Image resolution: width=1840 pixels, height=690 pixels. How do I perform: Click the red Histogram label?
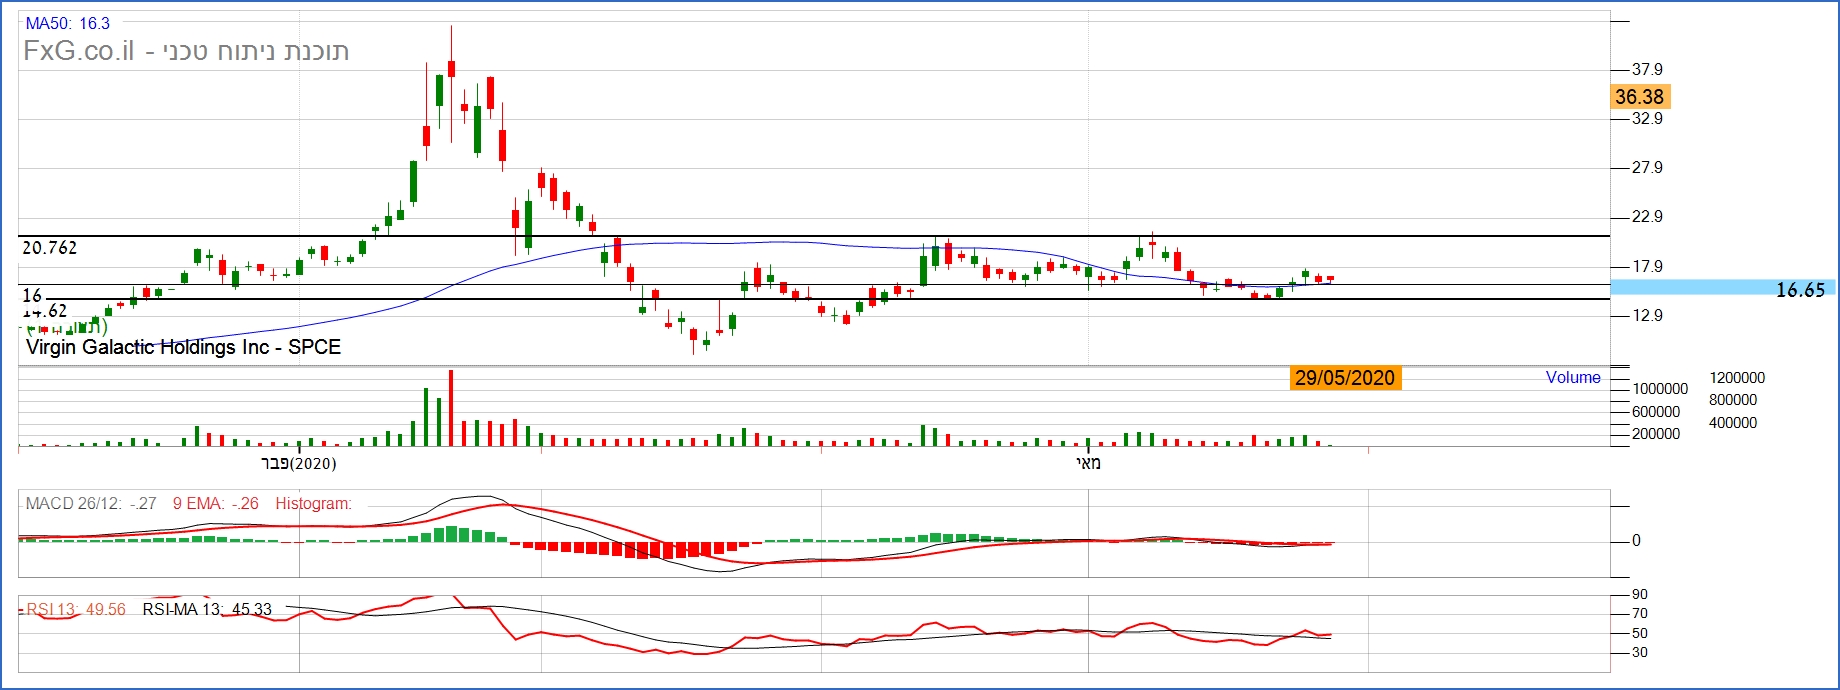pos(313,504)
